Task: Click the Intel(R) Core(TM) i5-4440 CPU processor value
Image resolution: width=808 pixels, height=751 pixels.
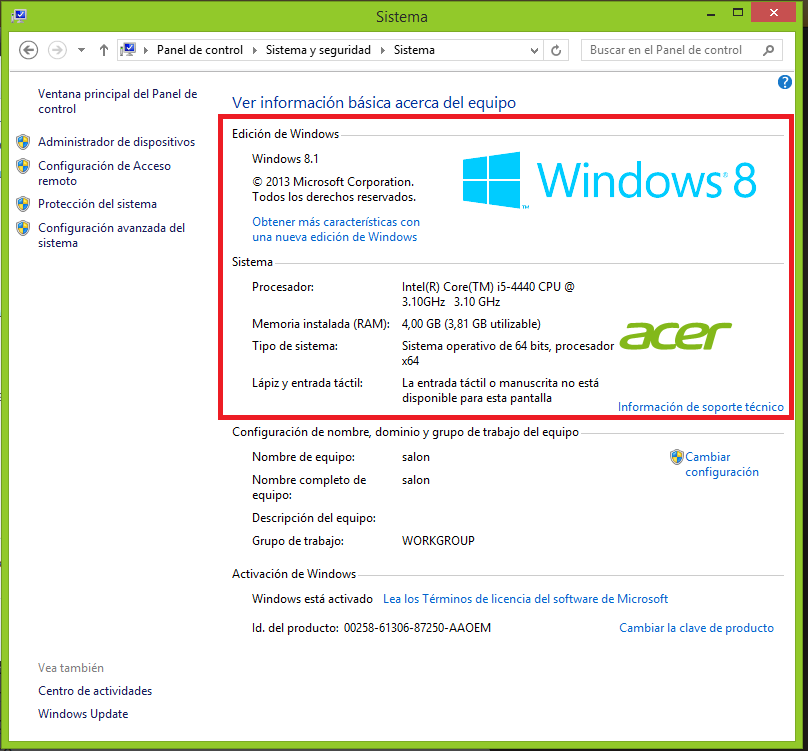Action: coord(488,294)
